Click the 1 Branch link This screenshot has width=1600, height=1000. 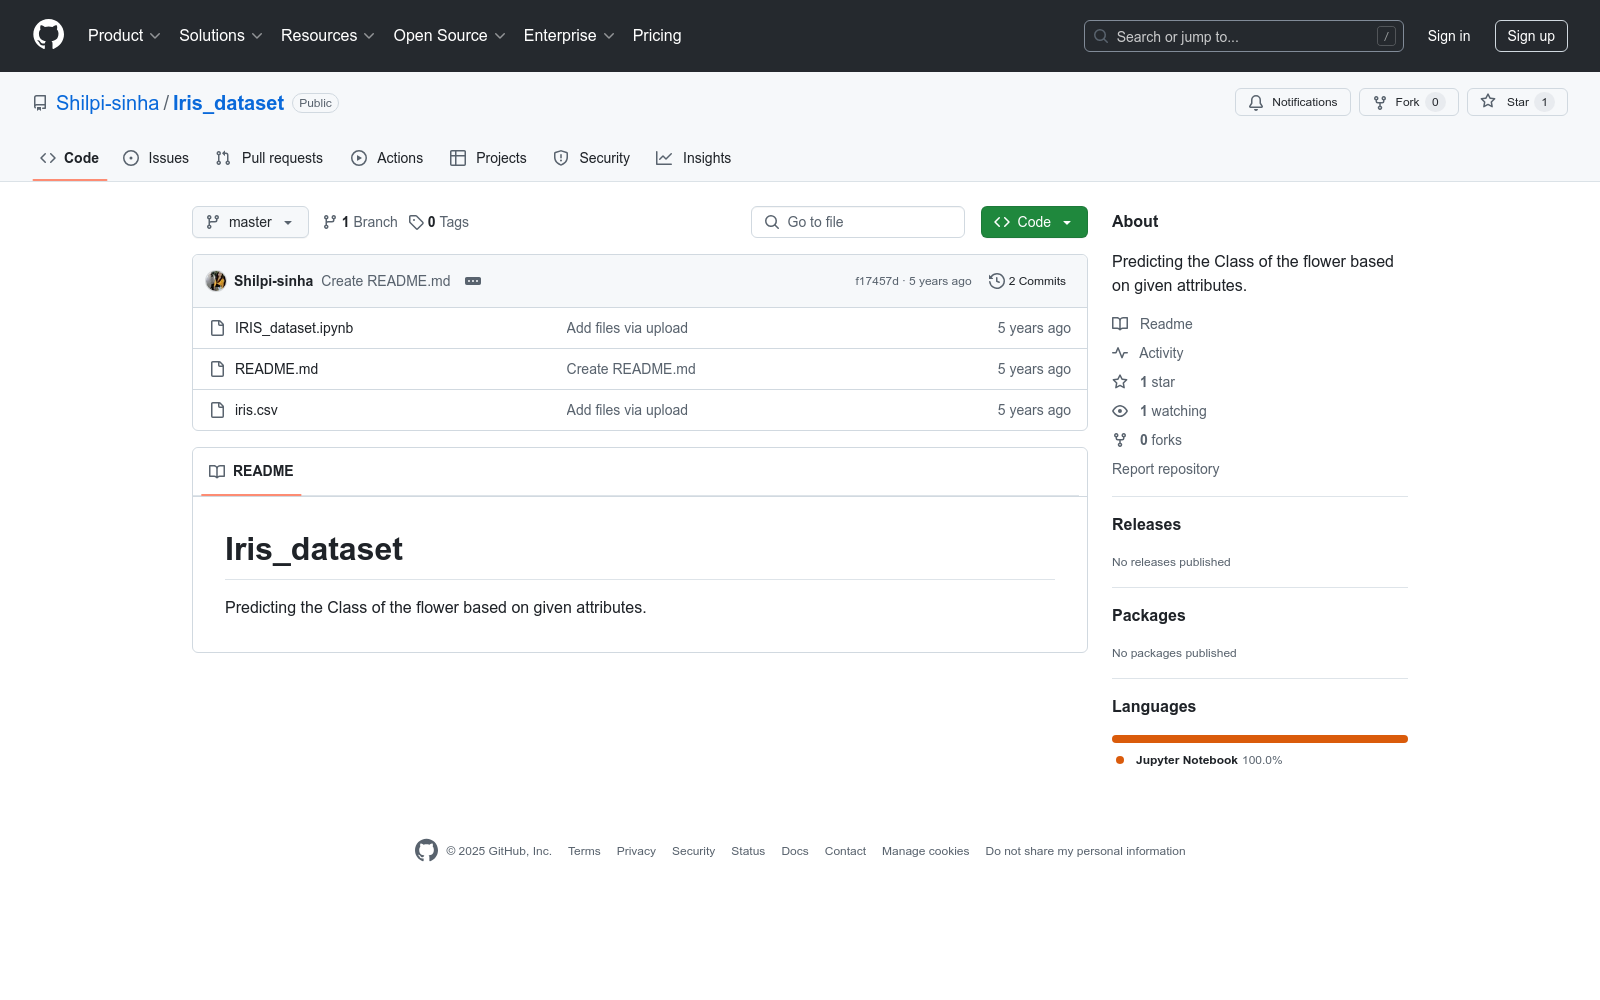pos(360,222)
